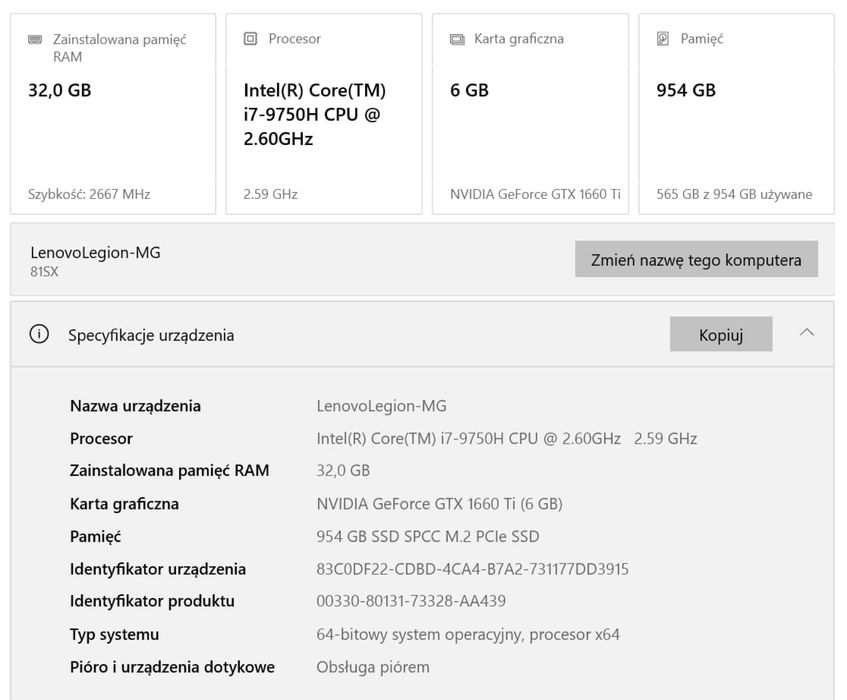Screen dimensions: 847x700
Task: Select the Intel(R) Core(TM) i7-9750H card heading
Action: click(315, 115)
